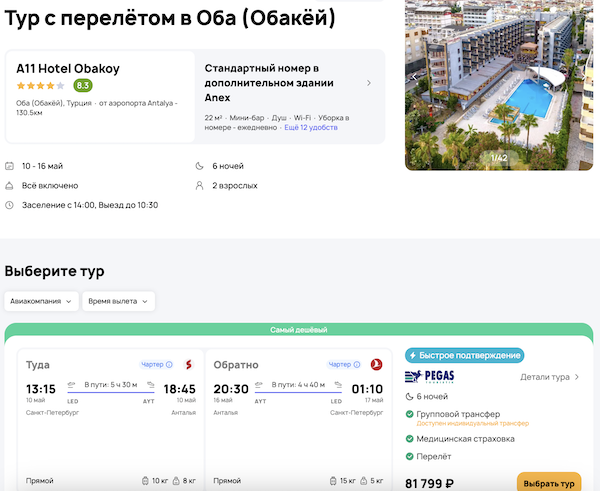The height and width of the screenshot is (491, 600).
Task: Show previous hotel photo with left arrow
Action: click(x=414, y=77)
